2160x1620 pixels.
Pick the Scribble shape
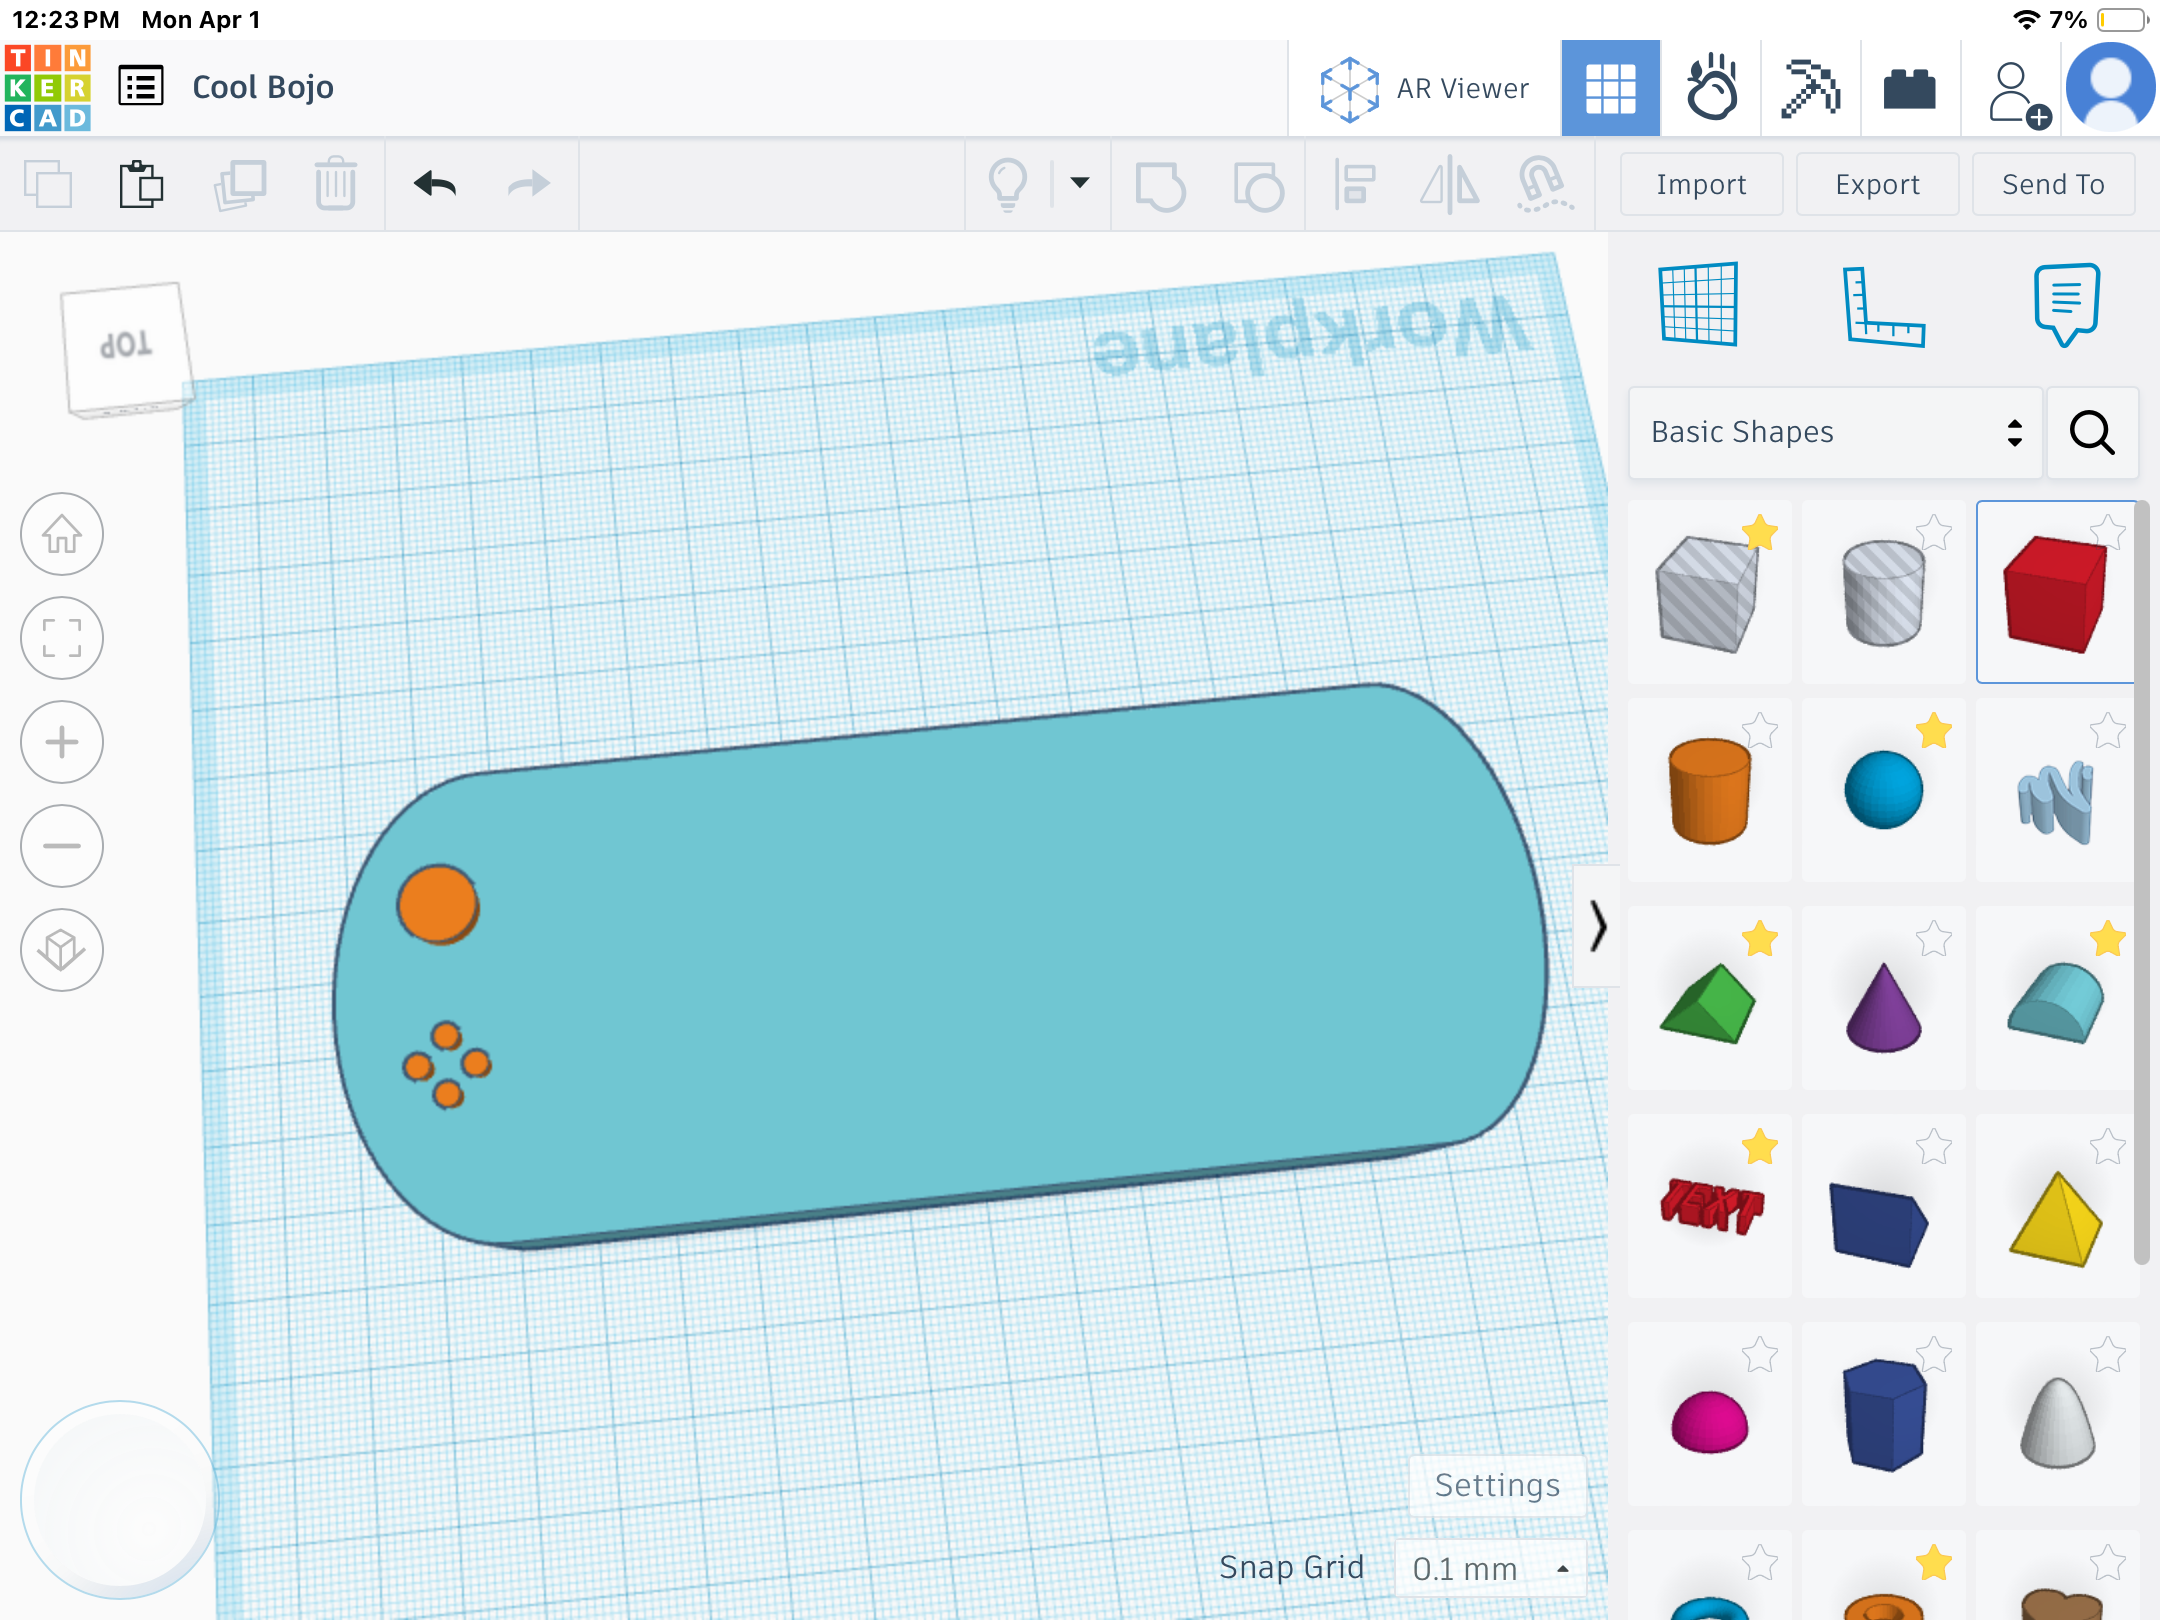click(x=2055, y=800)
